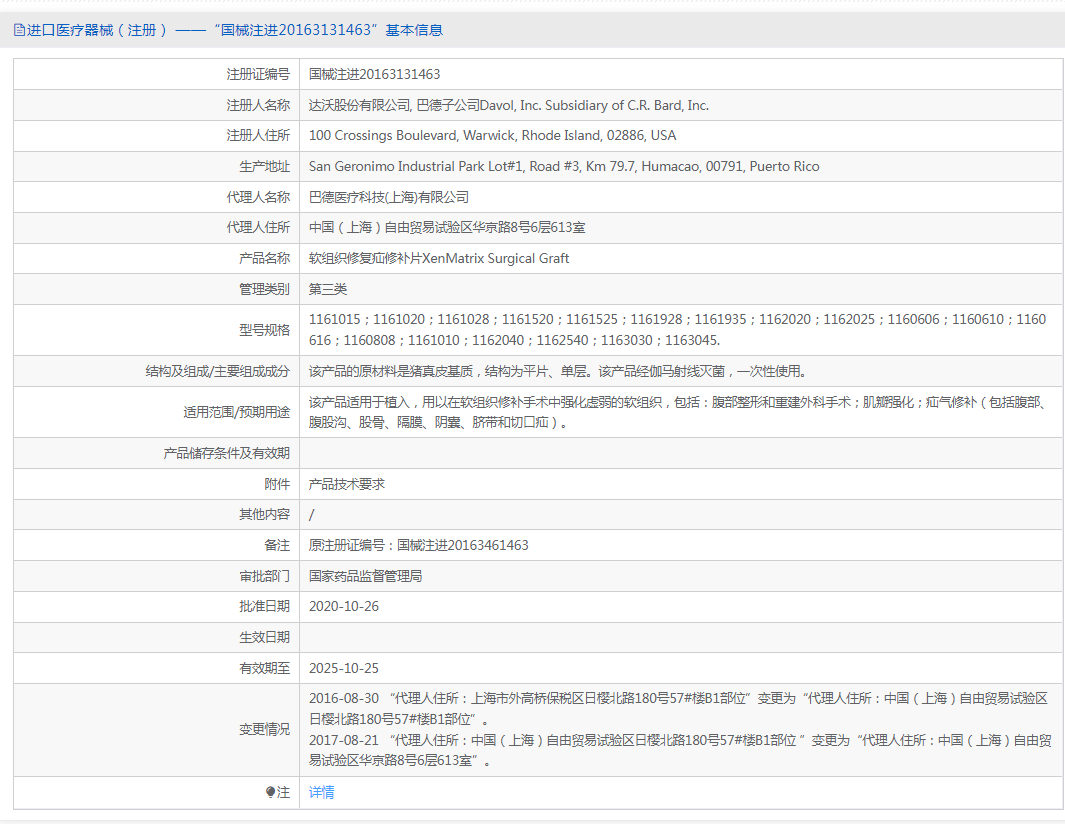Screen dimensions: 1065x824
Task: Select approval date 2020-10-26
Action: pos(344,607)
